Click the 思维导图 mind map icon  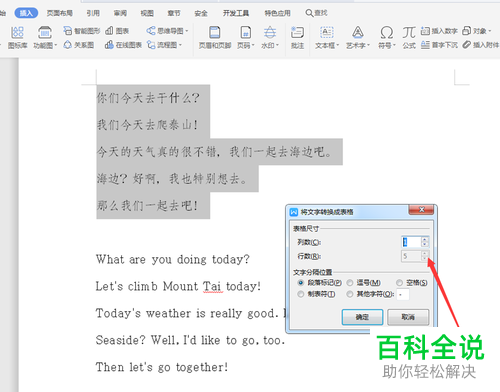(x=151, y=31)
